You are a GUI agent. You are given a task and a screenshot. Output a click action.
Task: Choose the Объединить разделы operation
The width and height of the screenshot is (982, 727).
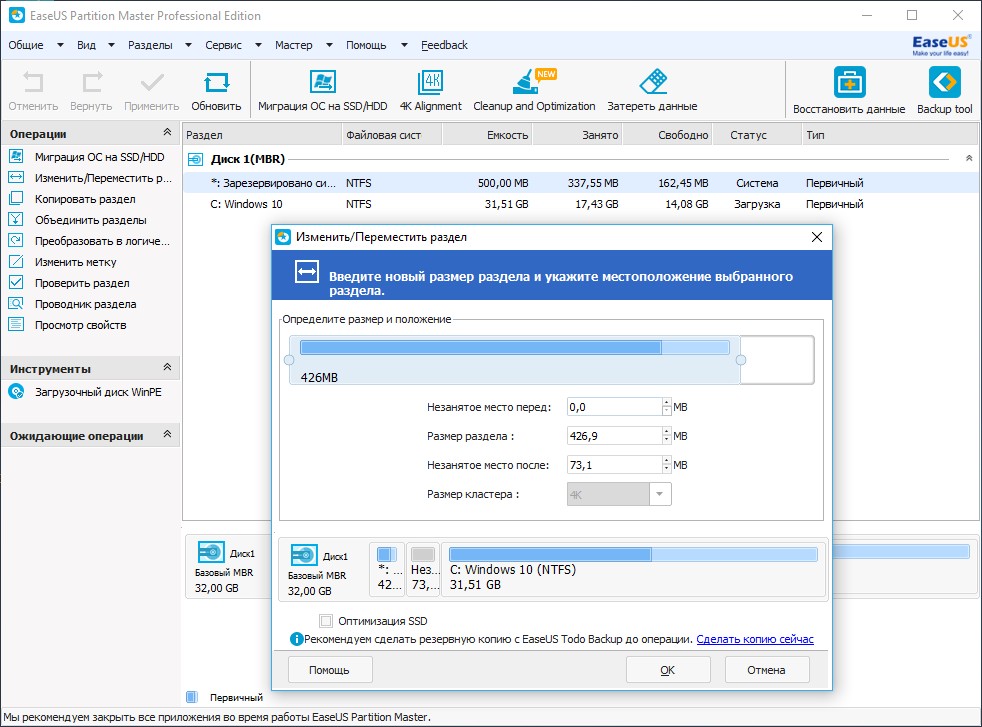tap(91, 220)
